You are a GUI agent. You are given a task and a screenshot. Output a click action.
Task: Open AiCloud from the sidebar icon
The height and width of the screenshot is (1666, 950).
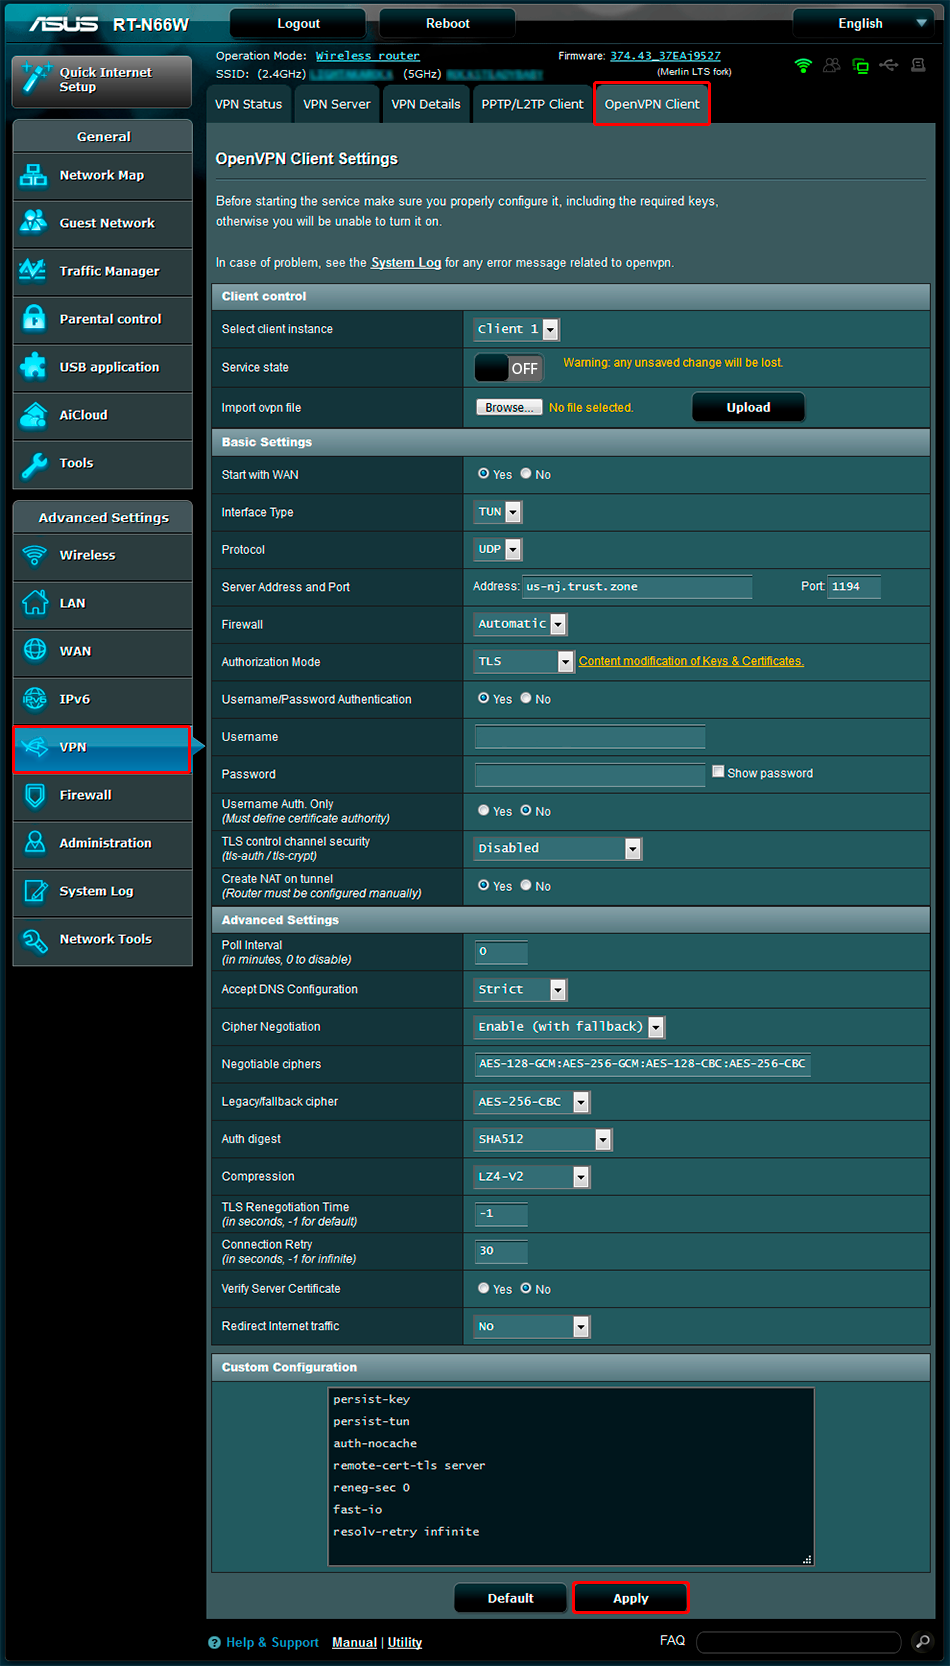pyautogui.click(x=34, y=415)
